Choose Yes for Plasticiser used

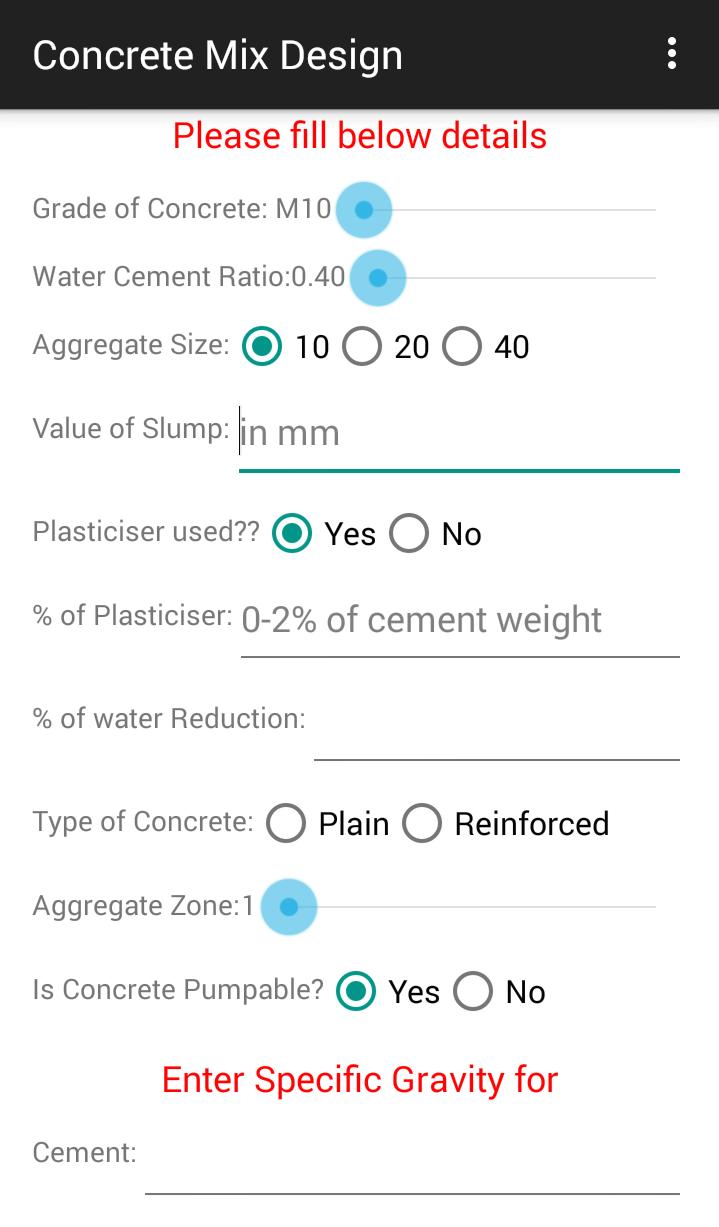289,534
